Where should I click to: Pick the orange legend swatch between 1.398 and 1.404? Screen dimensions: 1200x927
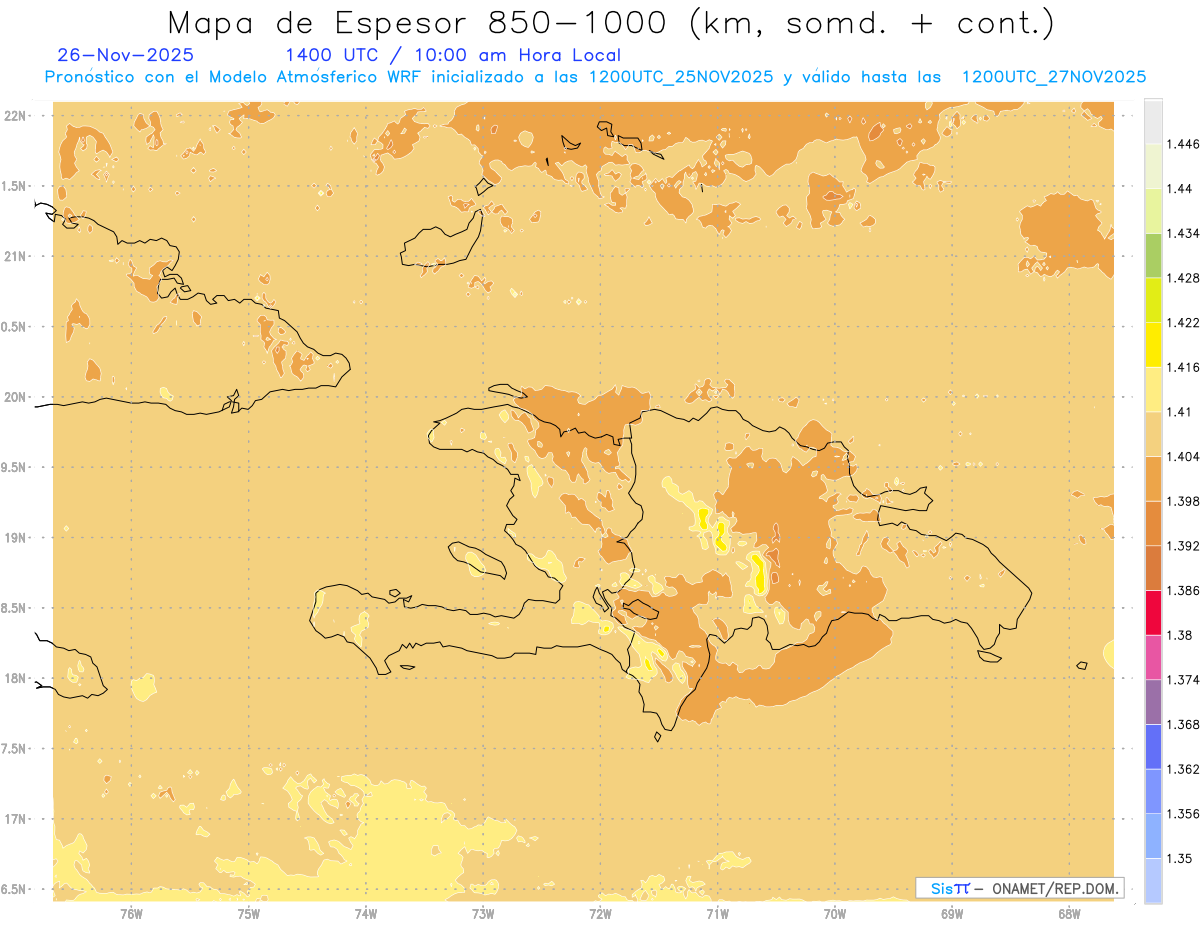tap(1153, 478)
